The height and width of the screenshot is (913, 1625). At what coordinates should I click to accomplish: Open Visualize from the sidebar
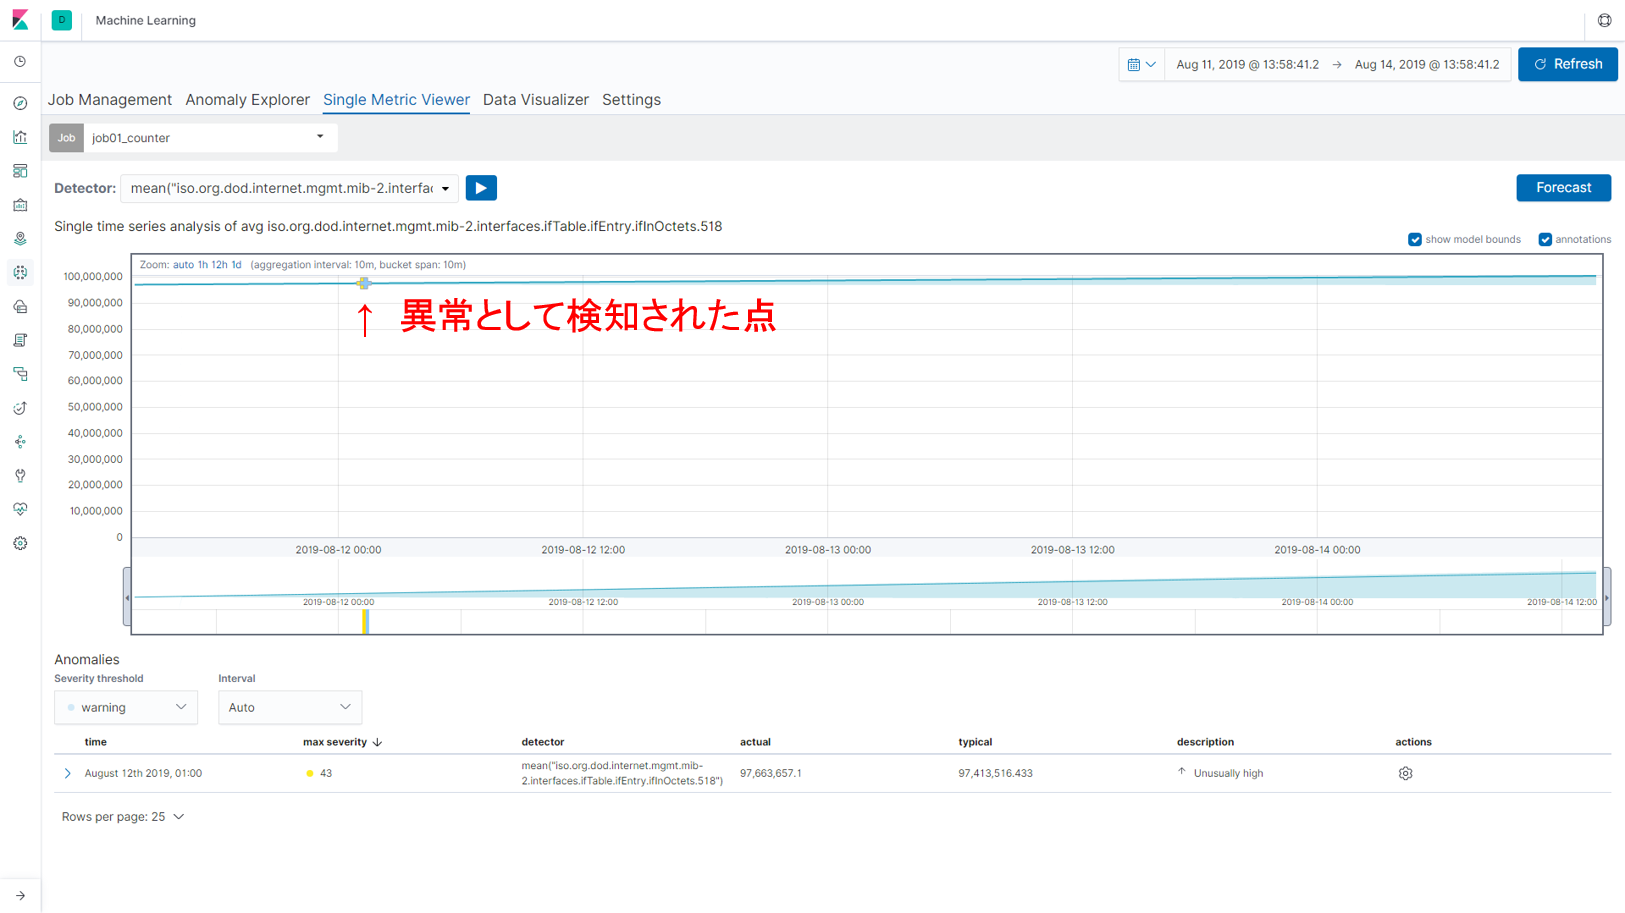click(20, 137)
